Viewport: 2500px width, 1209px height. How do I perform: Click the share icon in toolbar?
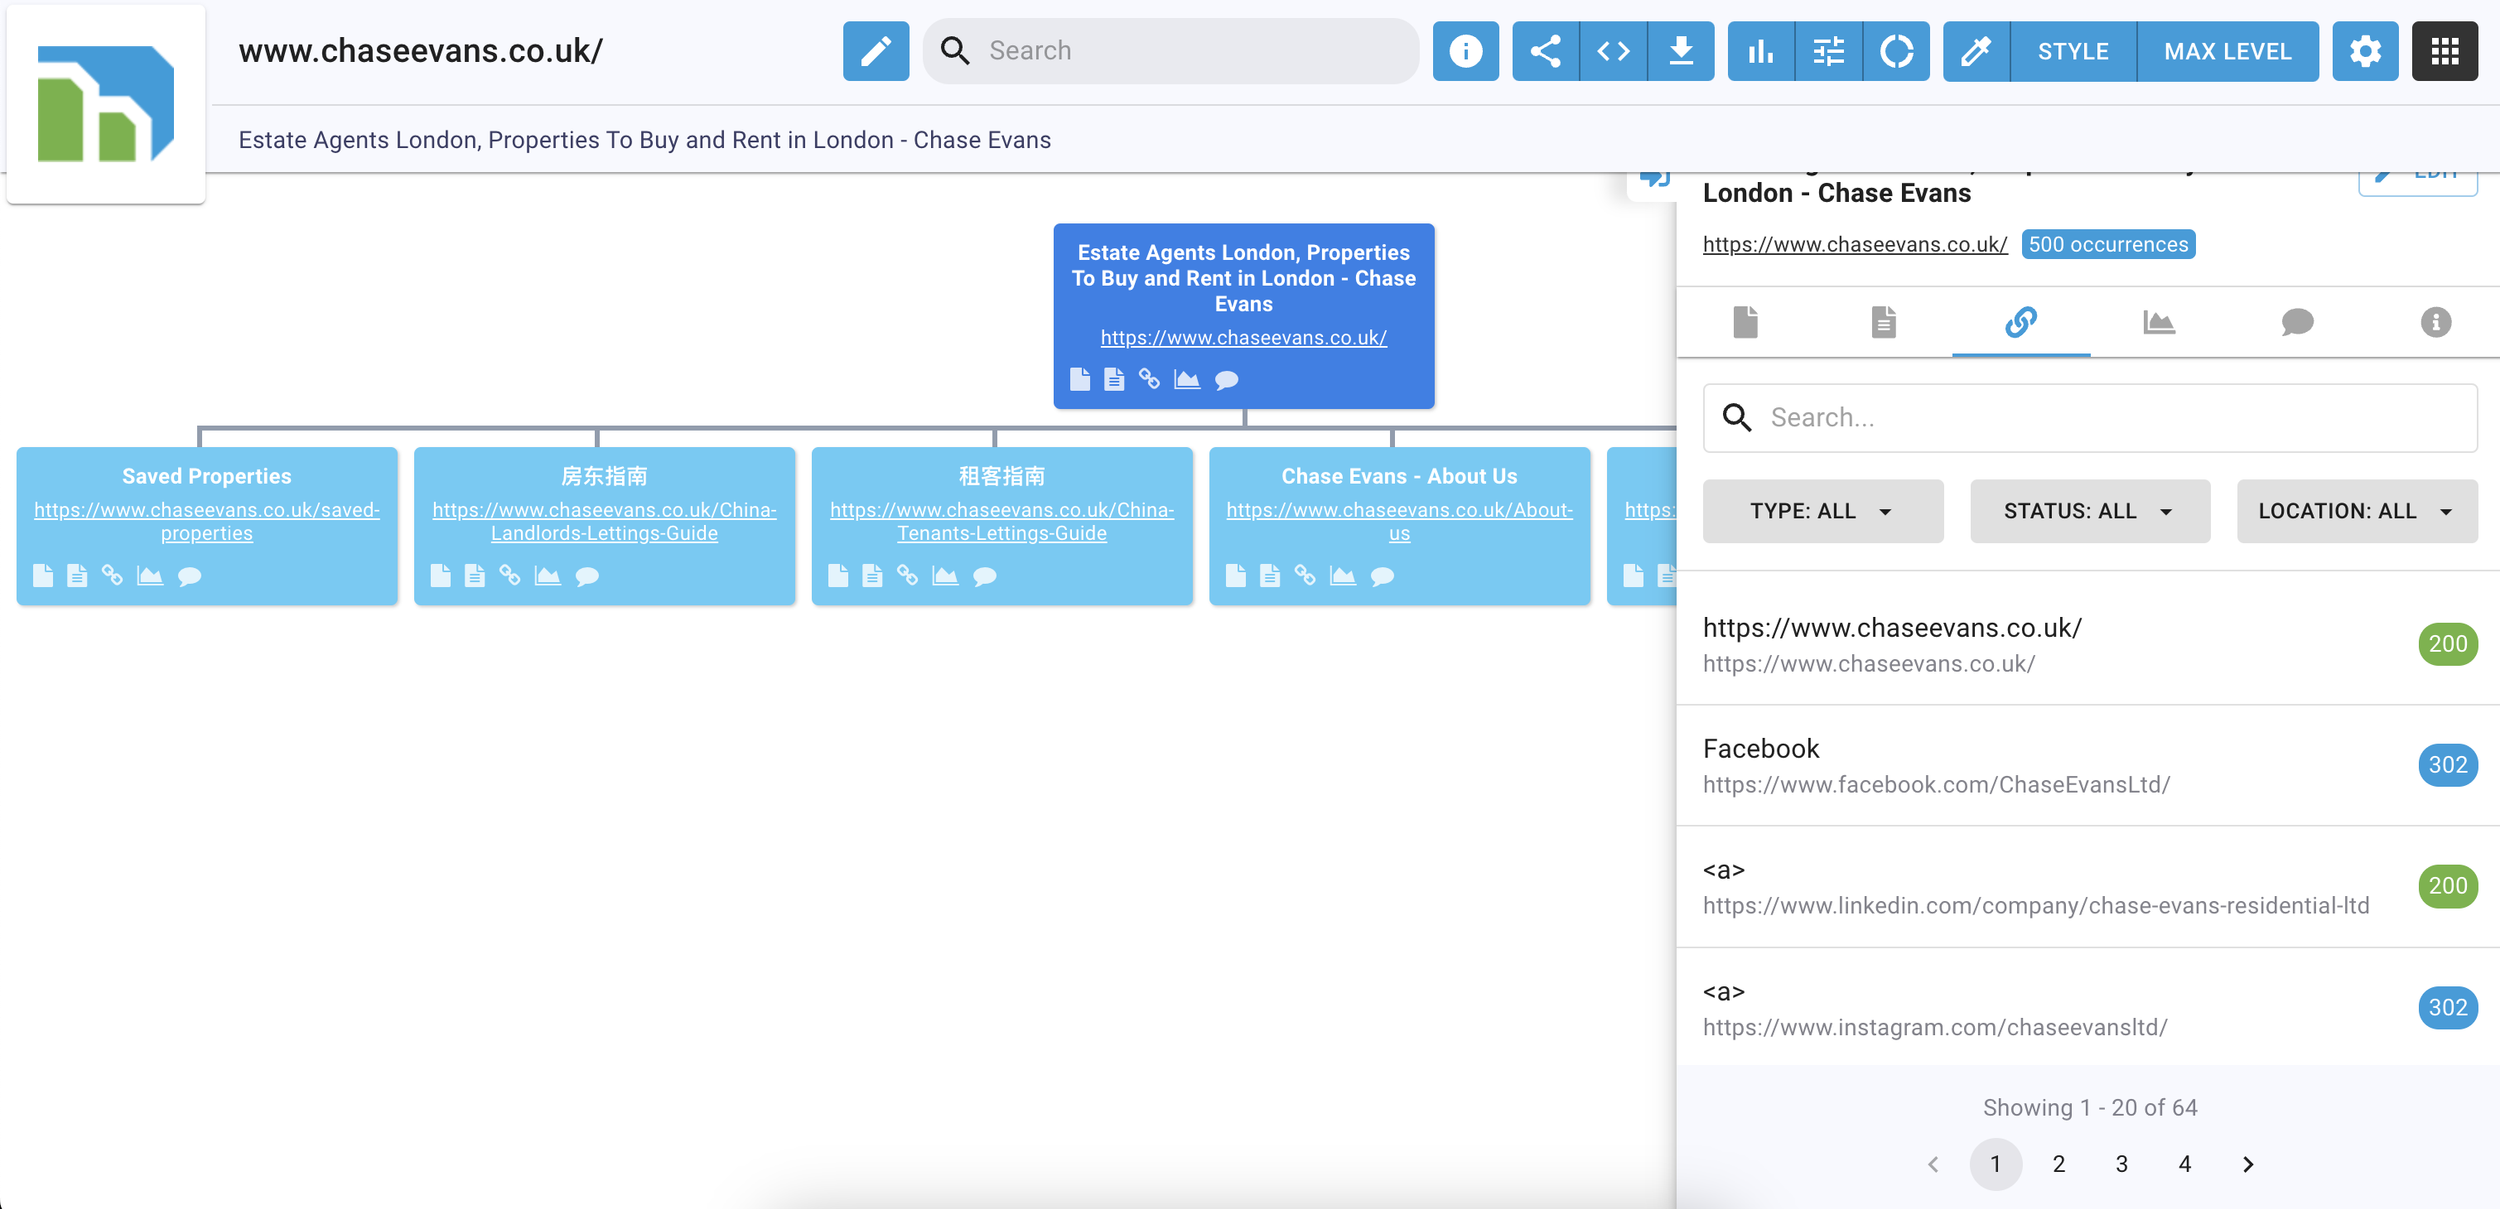pos(1545,51)
